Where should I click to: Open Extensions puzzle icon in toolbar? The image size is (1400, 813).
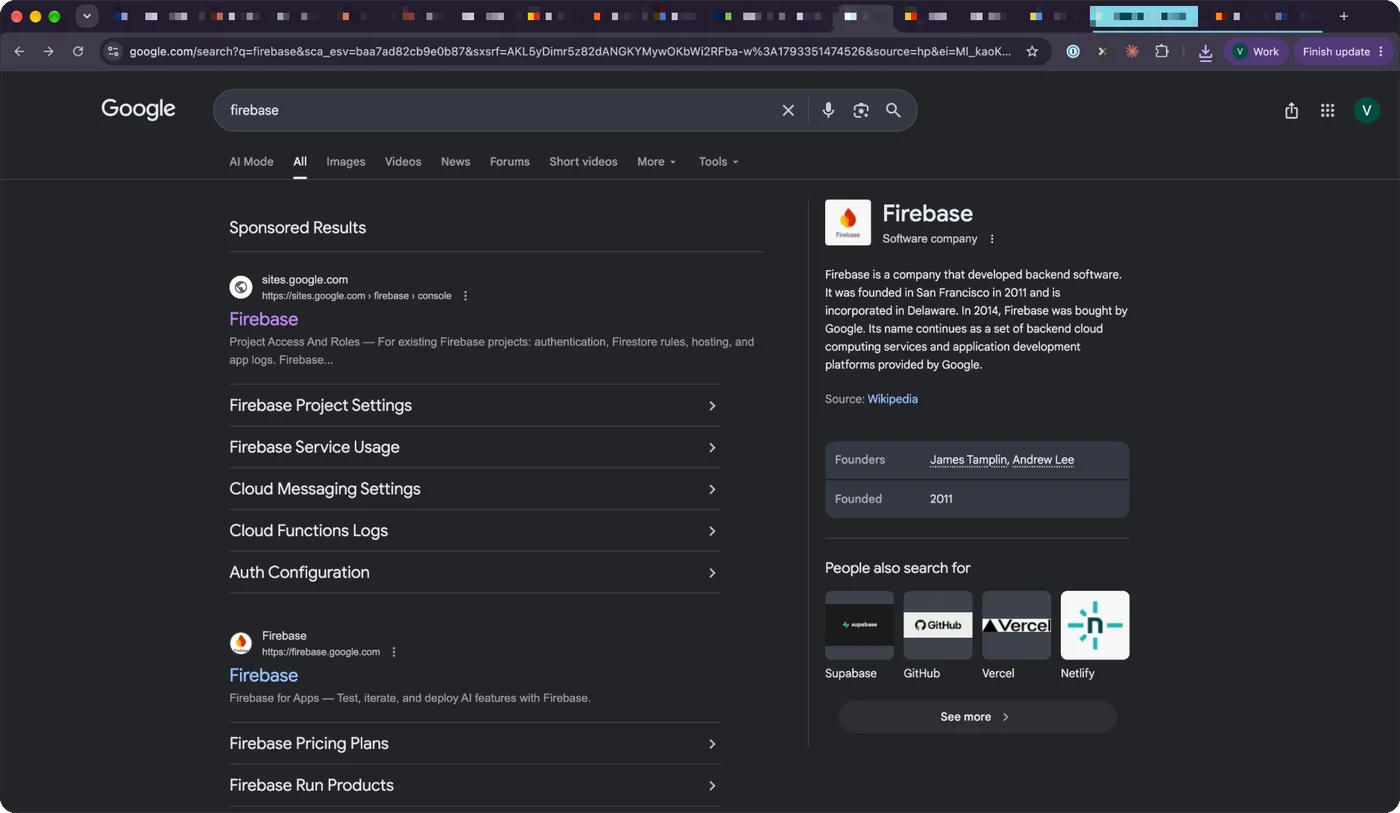click(x=1162, y=51)
